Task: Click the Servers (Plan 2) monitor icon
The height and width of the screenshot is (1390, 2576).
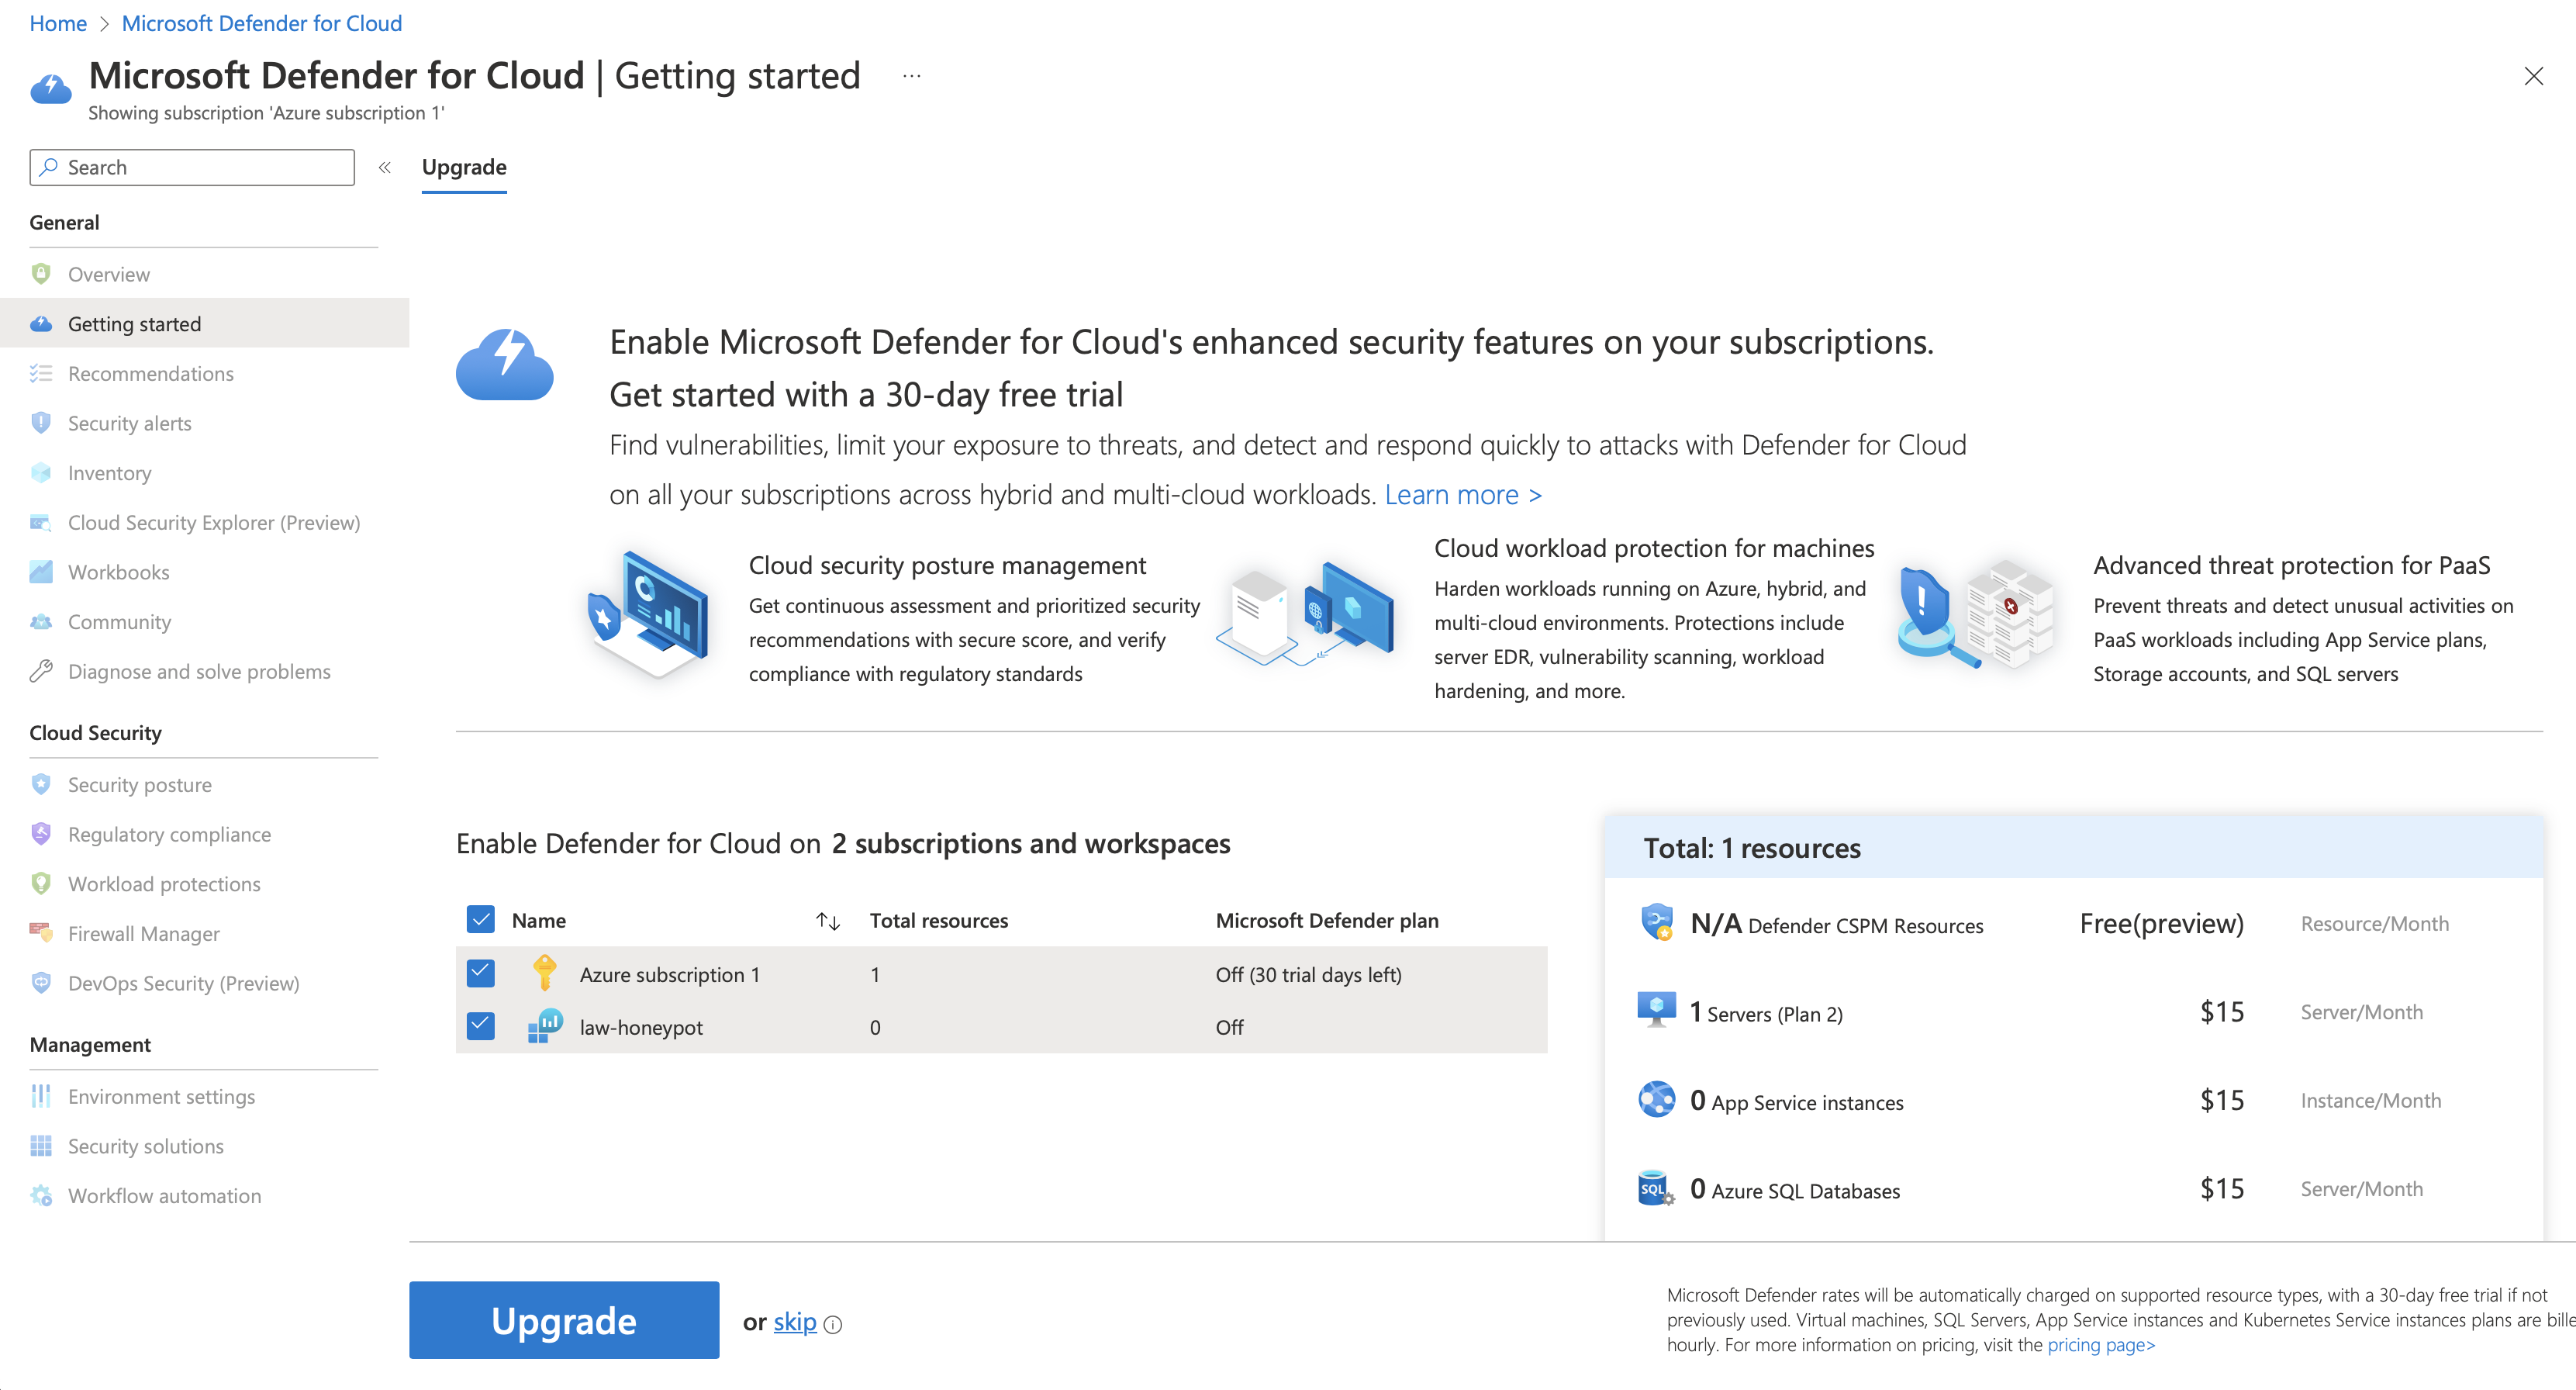Action: 1657,1010
